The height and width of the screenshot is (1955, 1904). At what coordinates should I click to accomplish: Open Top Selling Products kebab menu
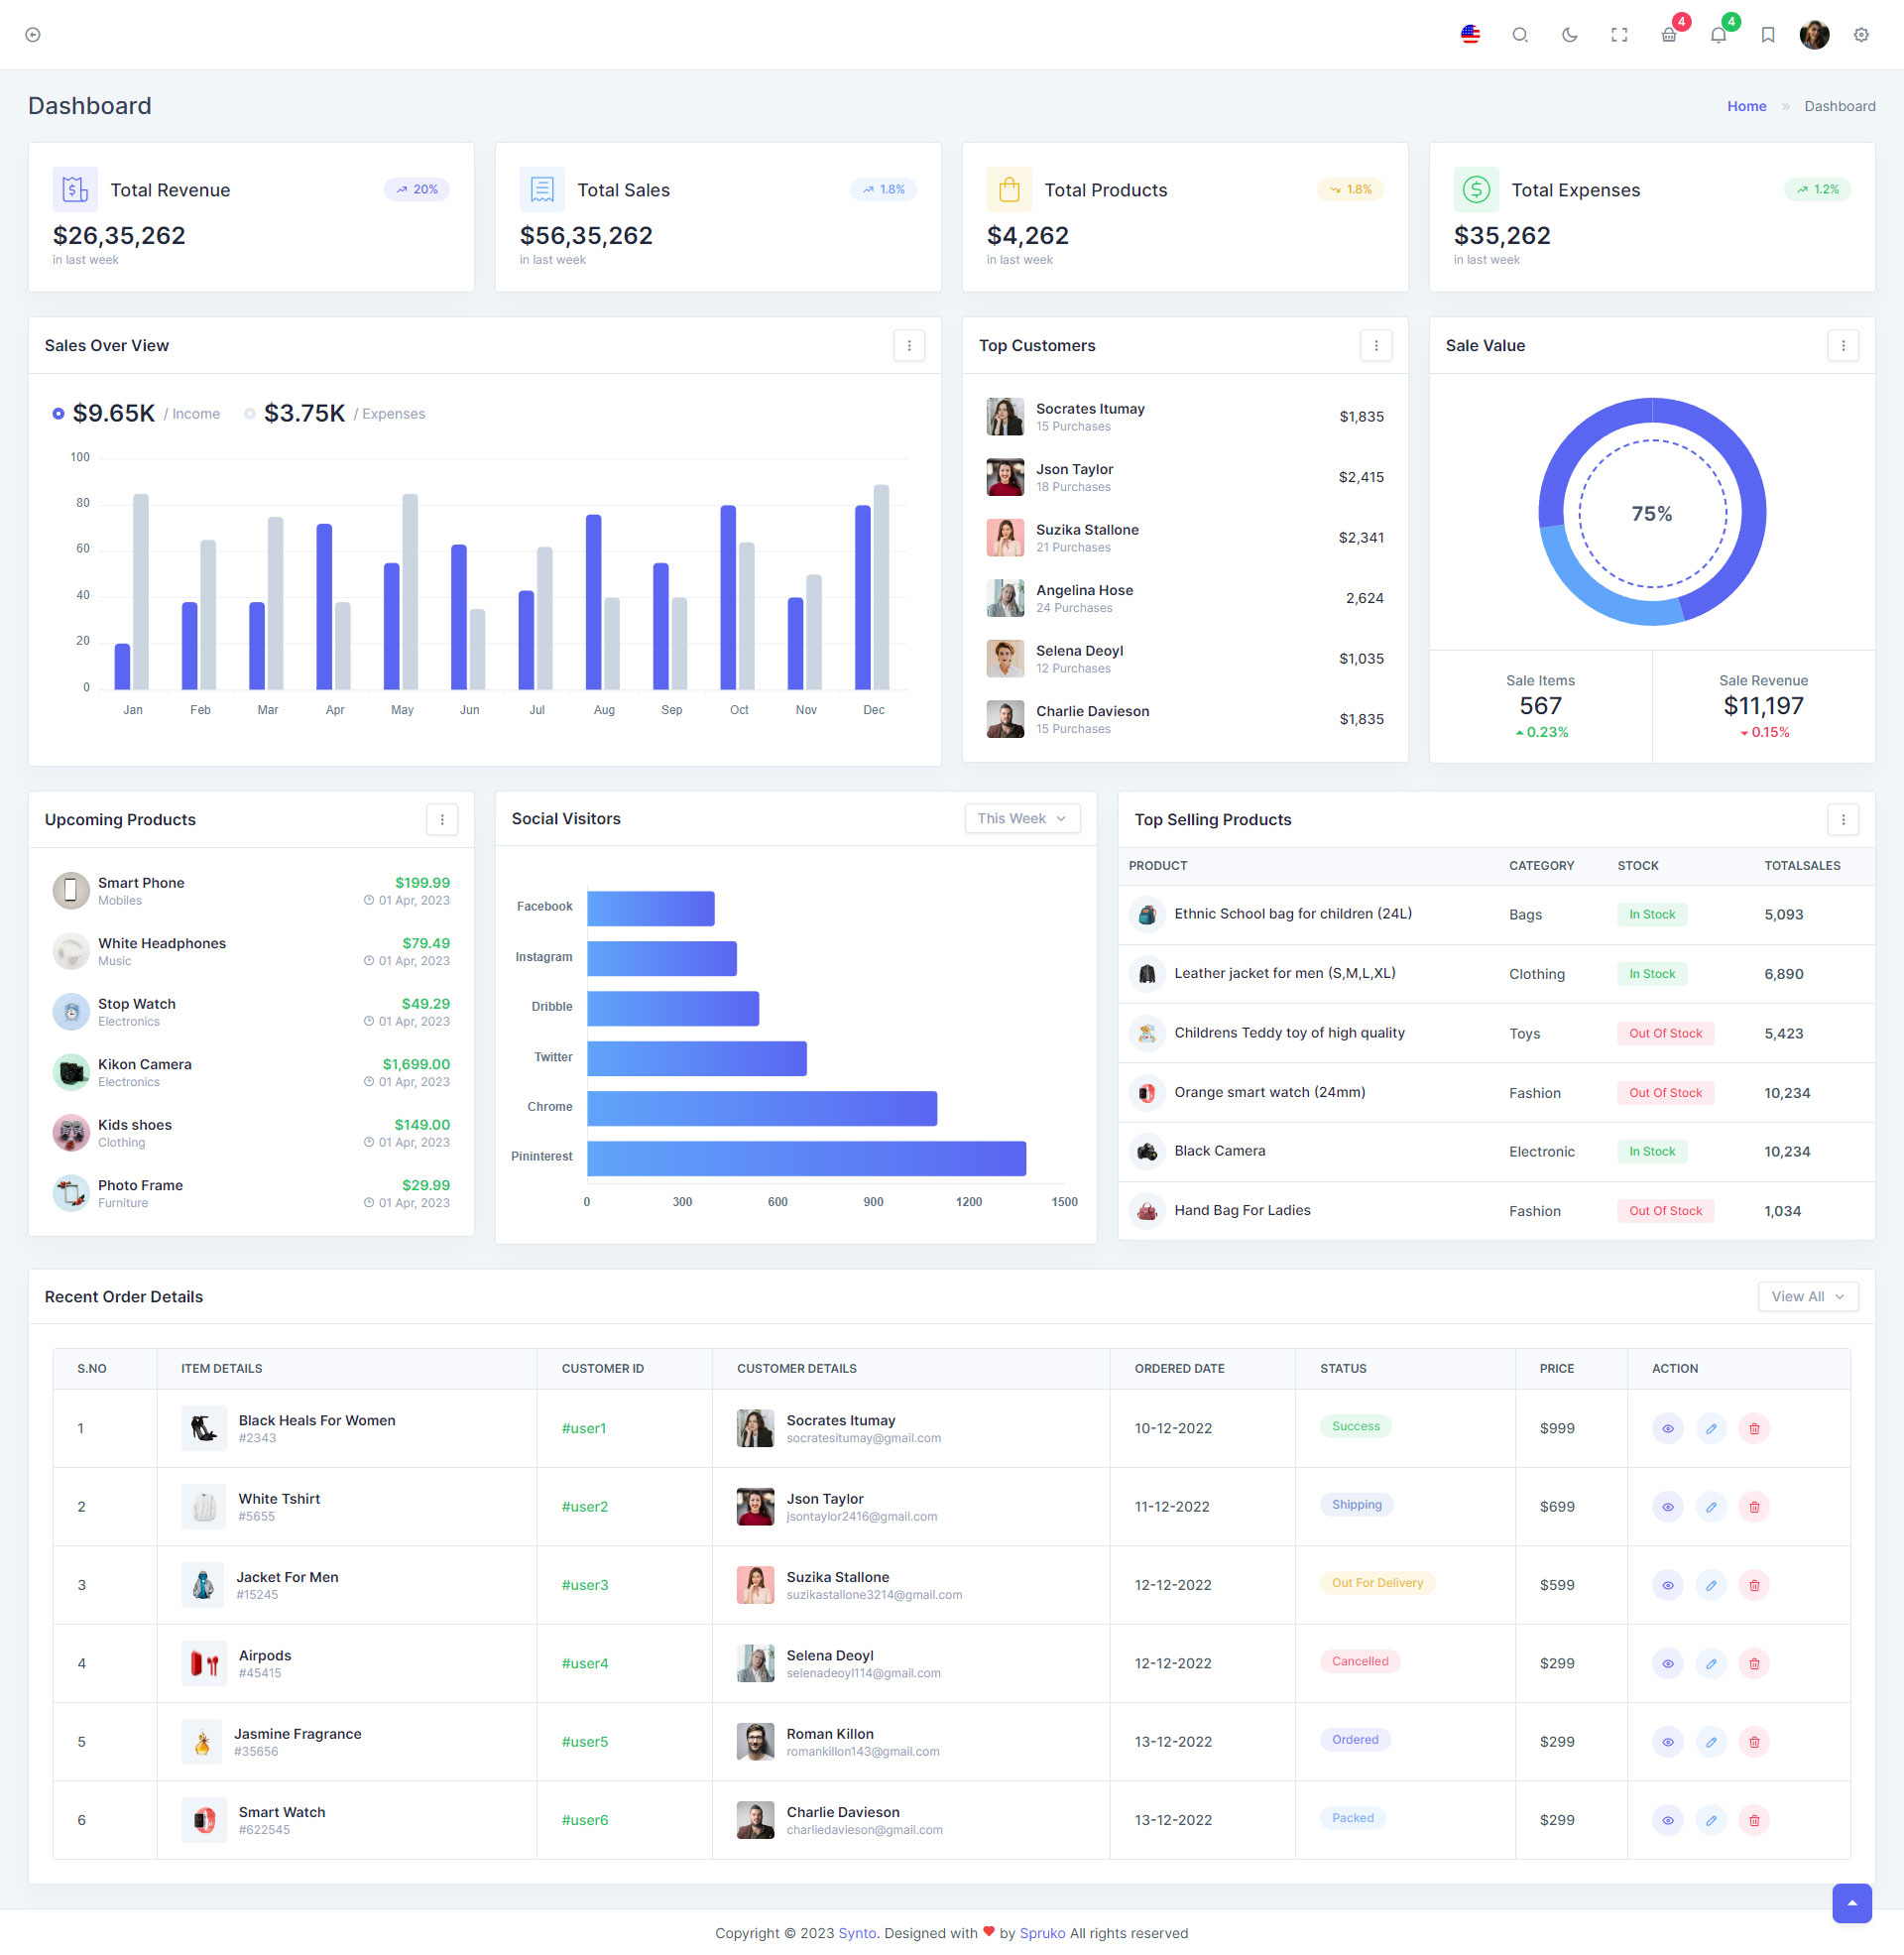[1842, 820]
